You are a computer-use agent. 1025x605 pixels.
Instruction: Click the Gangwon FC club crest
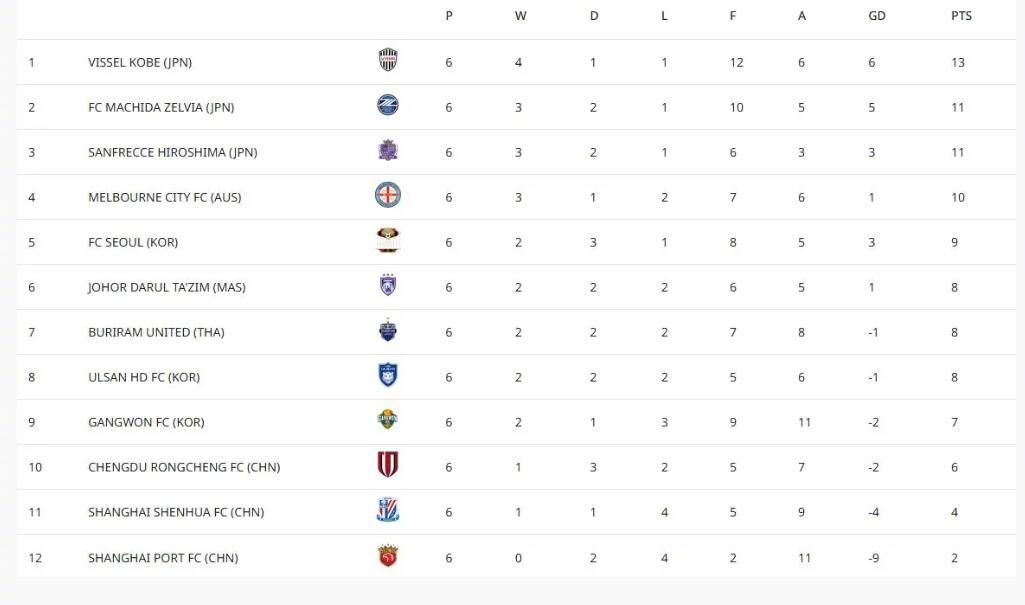[x=388, y=420]
